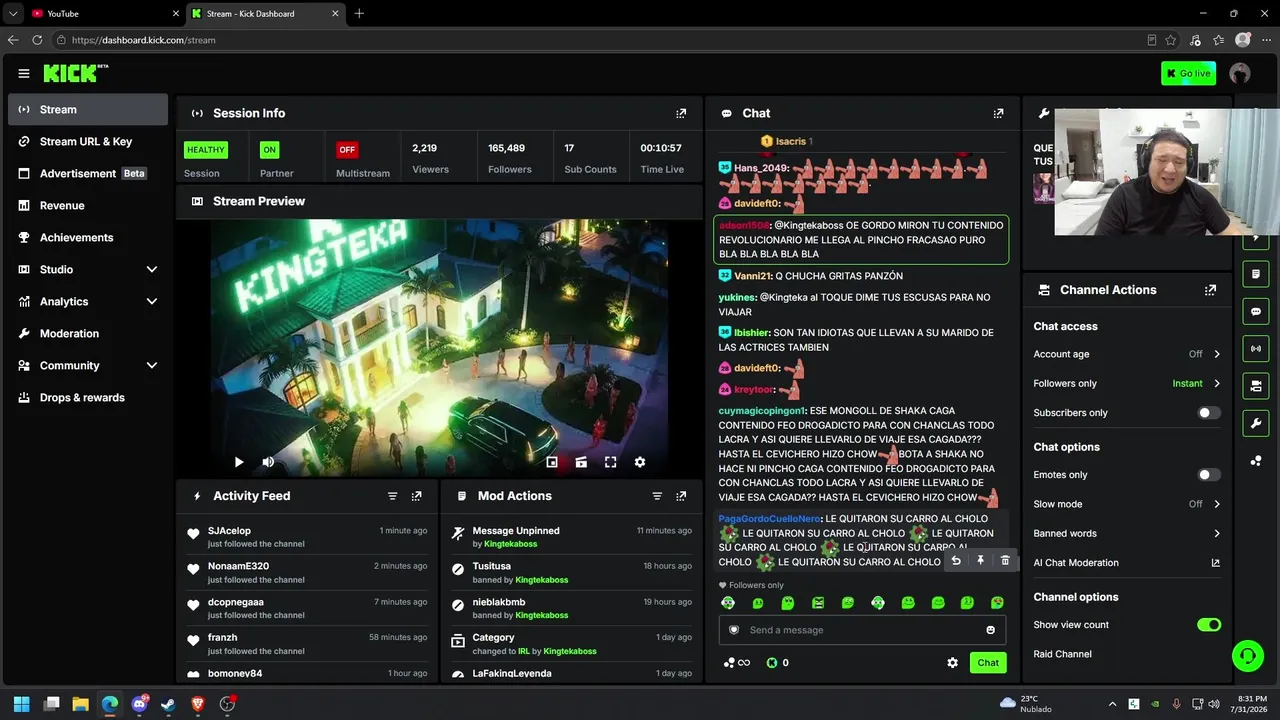Reply to the PagaGordoCuelloNero chat message
Viewport: 1280px width, 720px height.
tap(956, 561)
